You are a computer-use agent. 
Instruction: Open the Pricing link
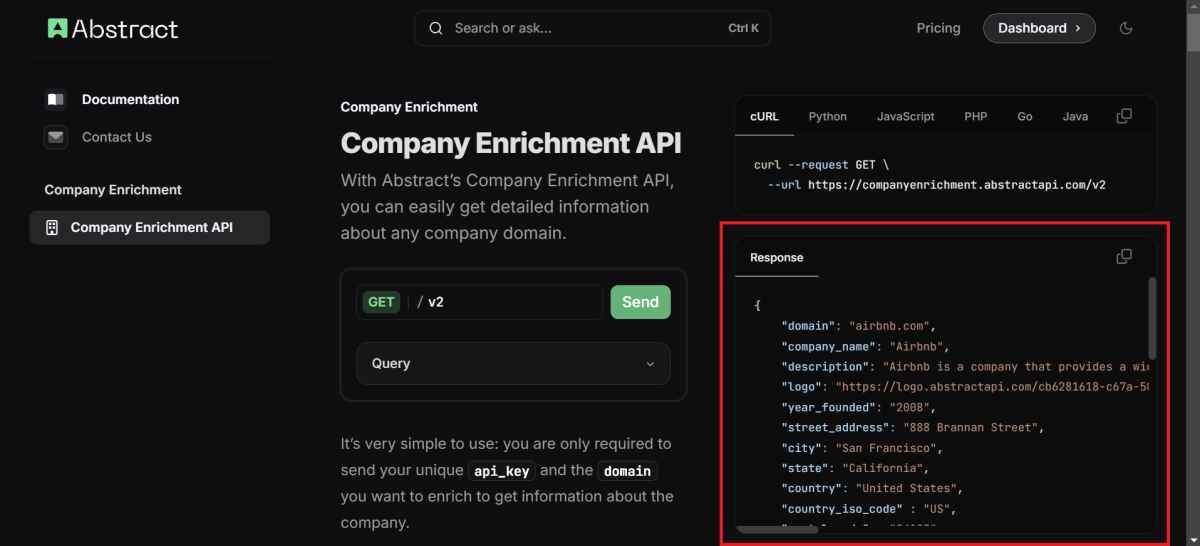(x=938, y=28)
